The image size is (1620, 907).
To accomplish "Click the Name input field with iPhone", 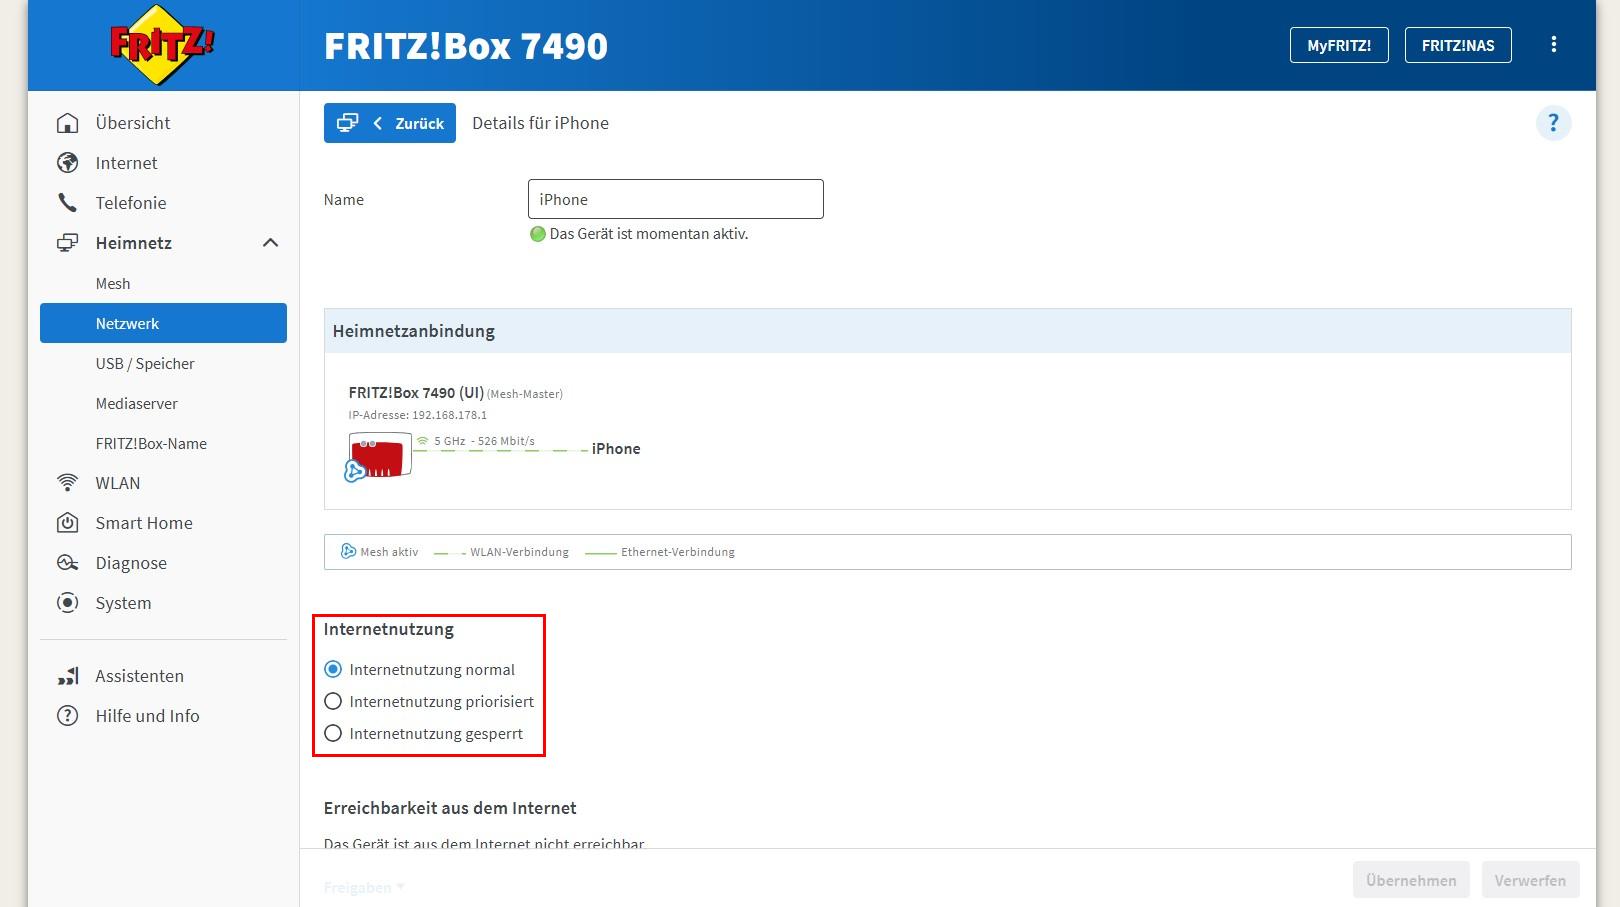I will tap(676, 199).
